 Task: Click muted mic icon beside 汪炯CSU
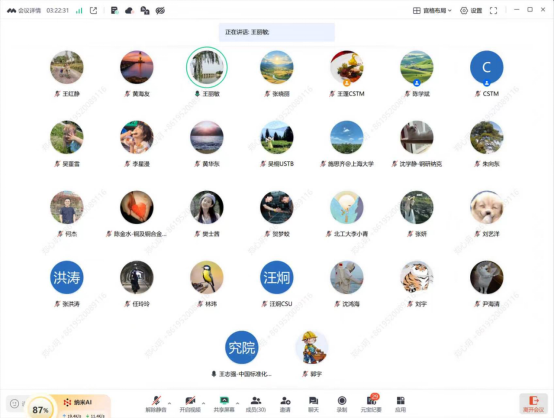264,304
